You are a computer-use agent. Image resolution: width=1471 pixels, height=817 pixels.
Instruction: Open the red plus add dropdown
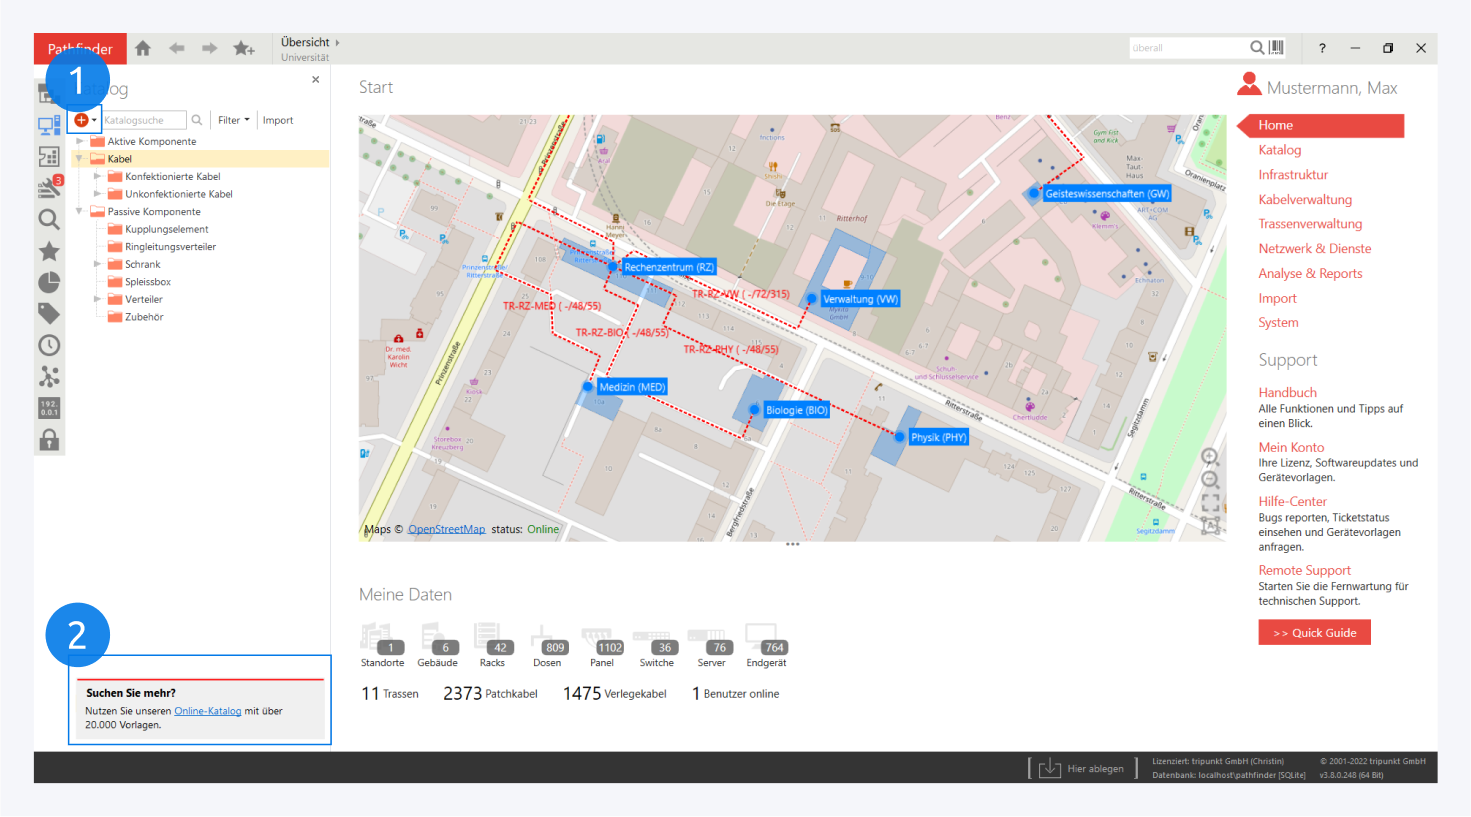pyautogui.click(x=85, y=120)
